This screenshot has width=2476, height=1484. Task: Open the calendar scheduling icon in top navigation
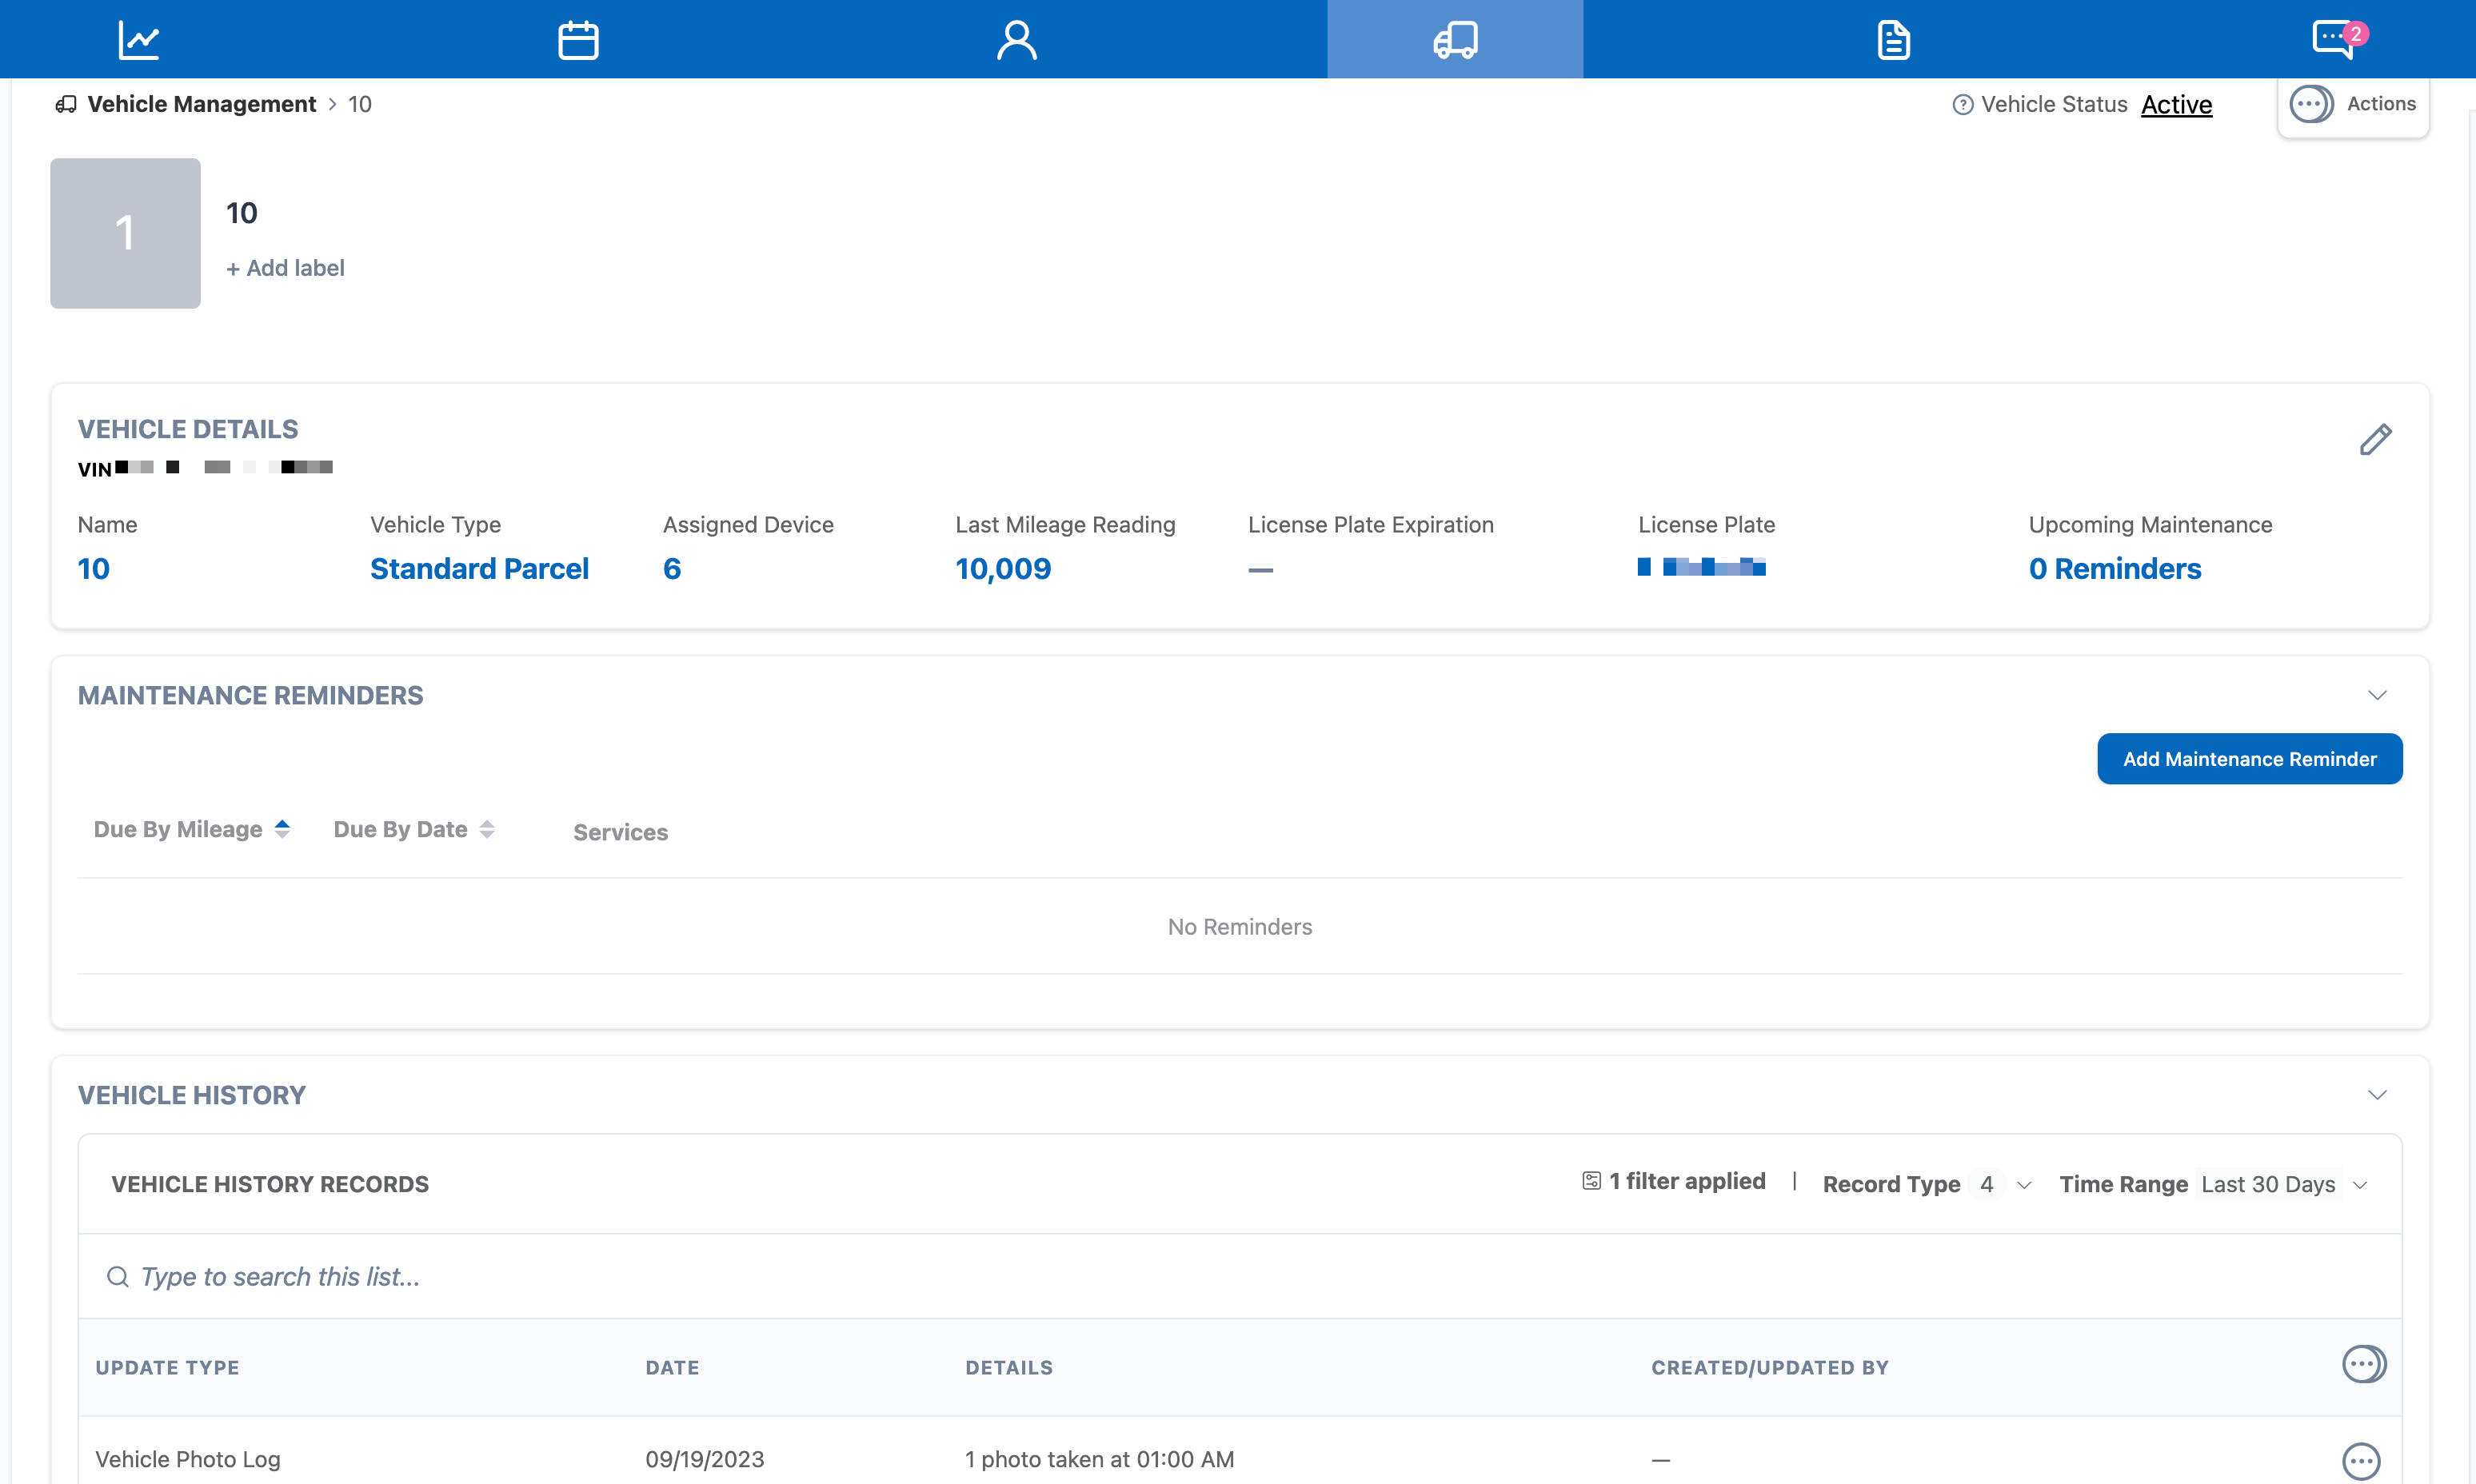[577, 40]
